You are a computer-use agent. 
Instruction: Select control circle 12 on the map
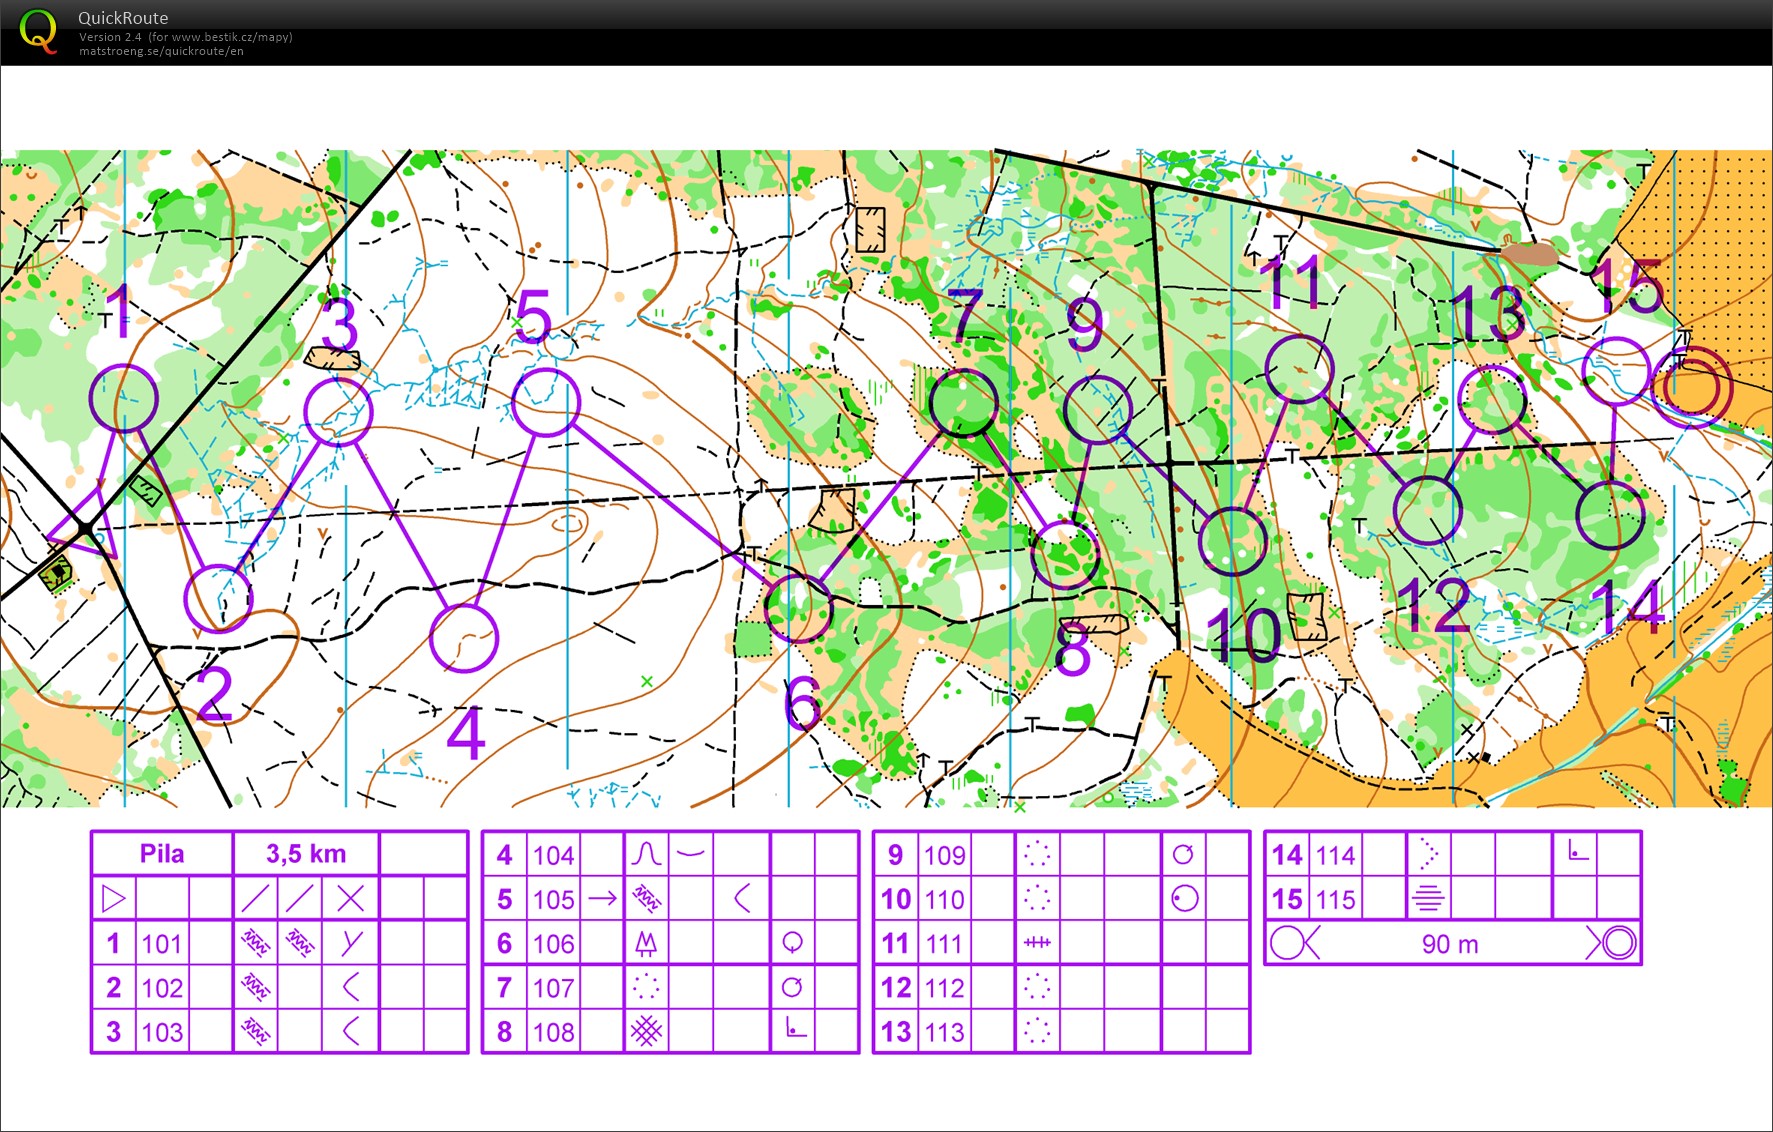(x=1427, y=510)
